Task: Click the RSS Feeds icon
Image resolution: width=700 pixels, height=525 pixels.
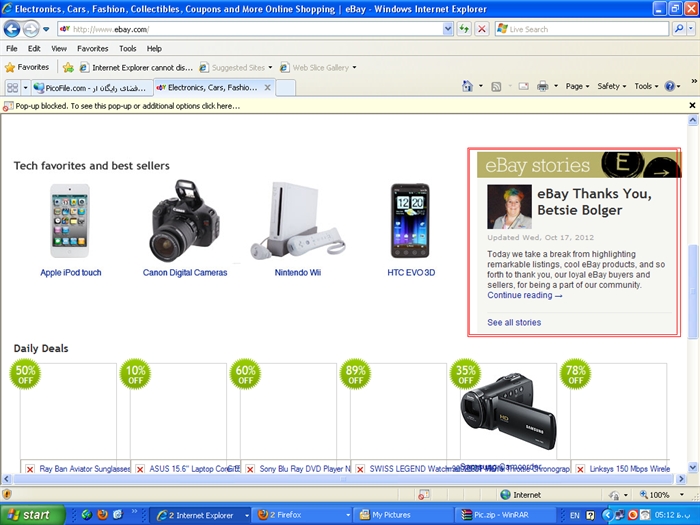Action: pos(496,87)
